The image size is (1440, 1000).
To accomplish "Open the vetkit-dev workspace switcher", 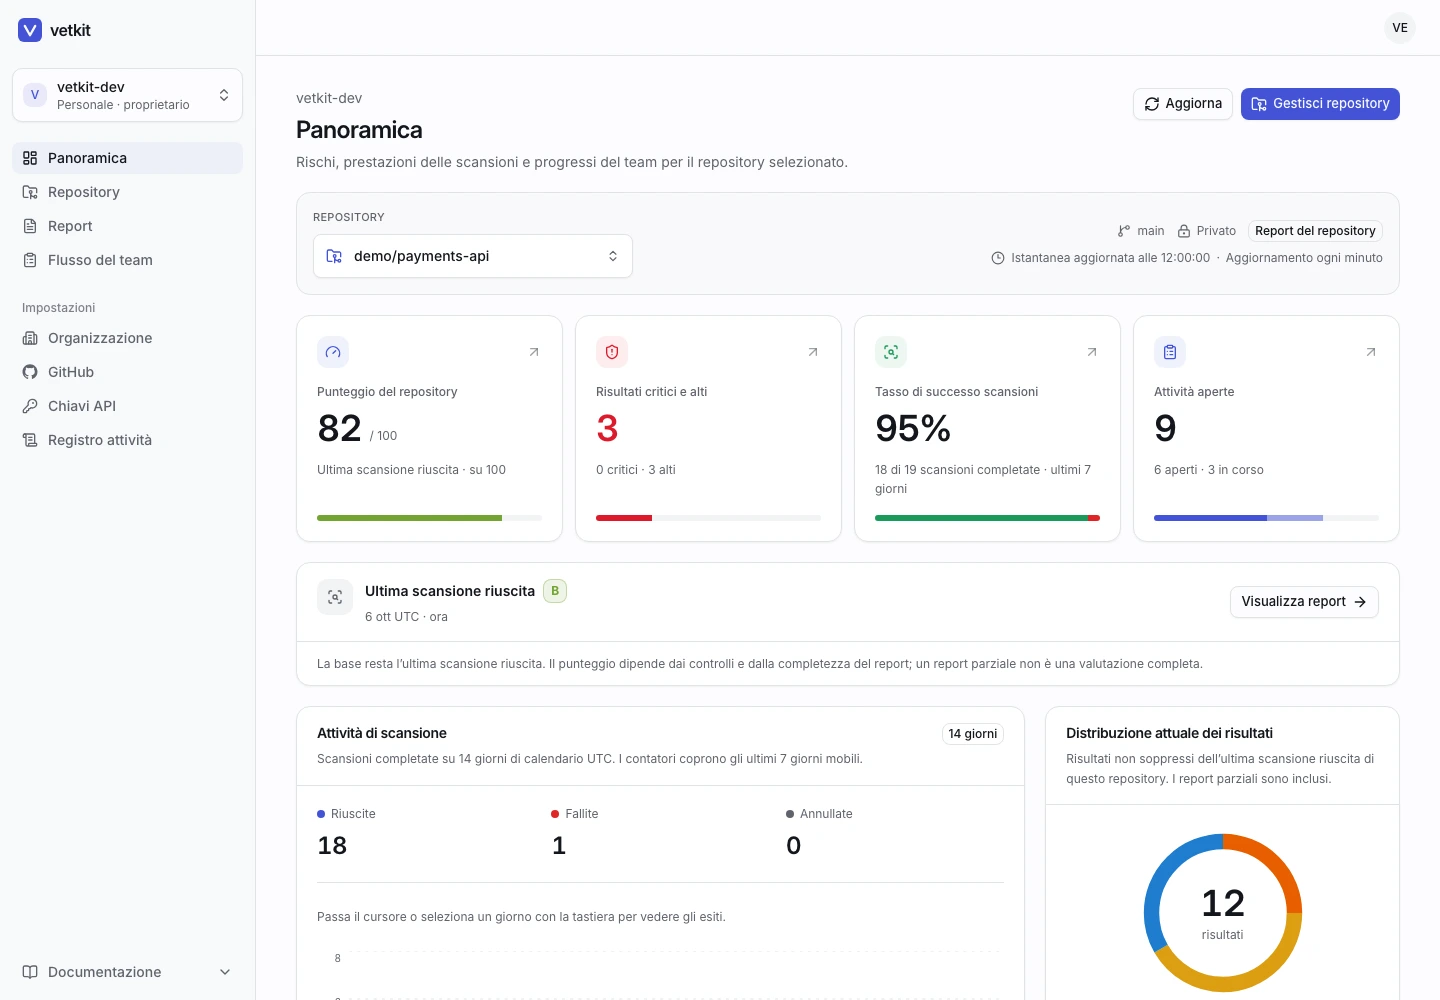I will [127, 95].
